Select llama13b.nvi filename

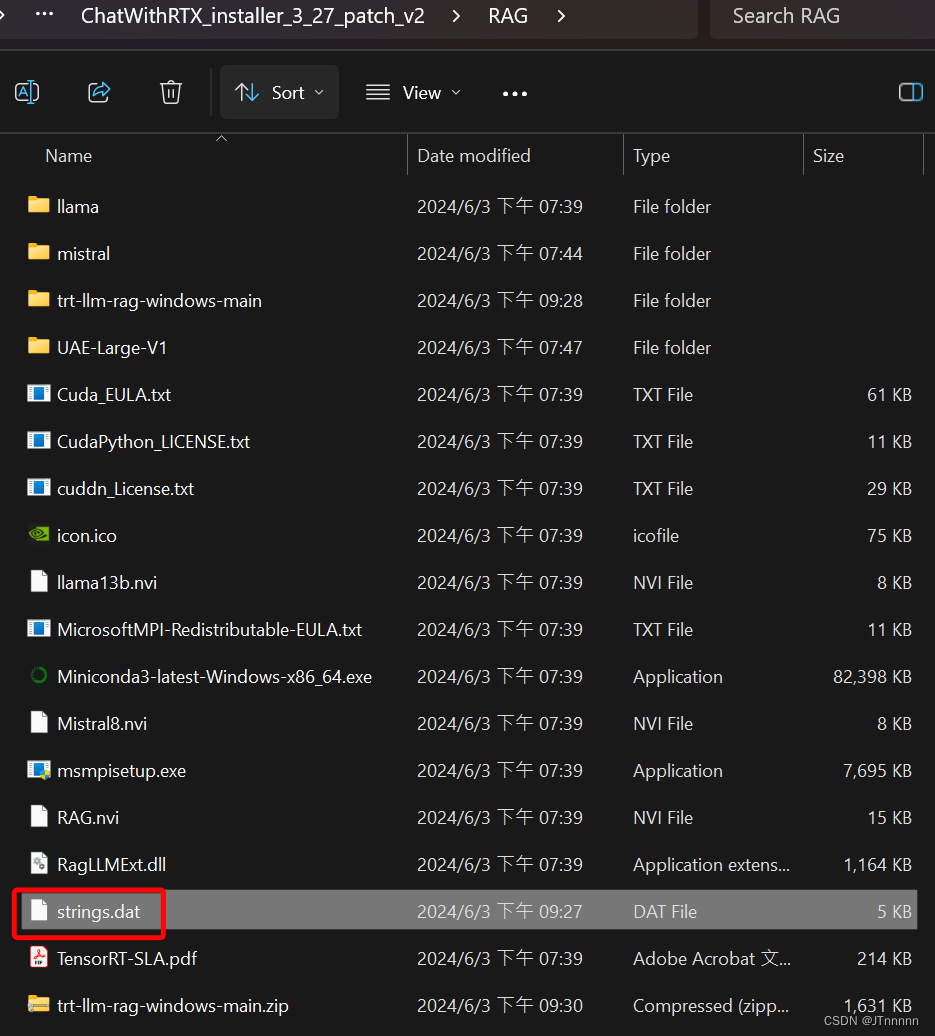107,583
